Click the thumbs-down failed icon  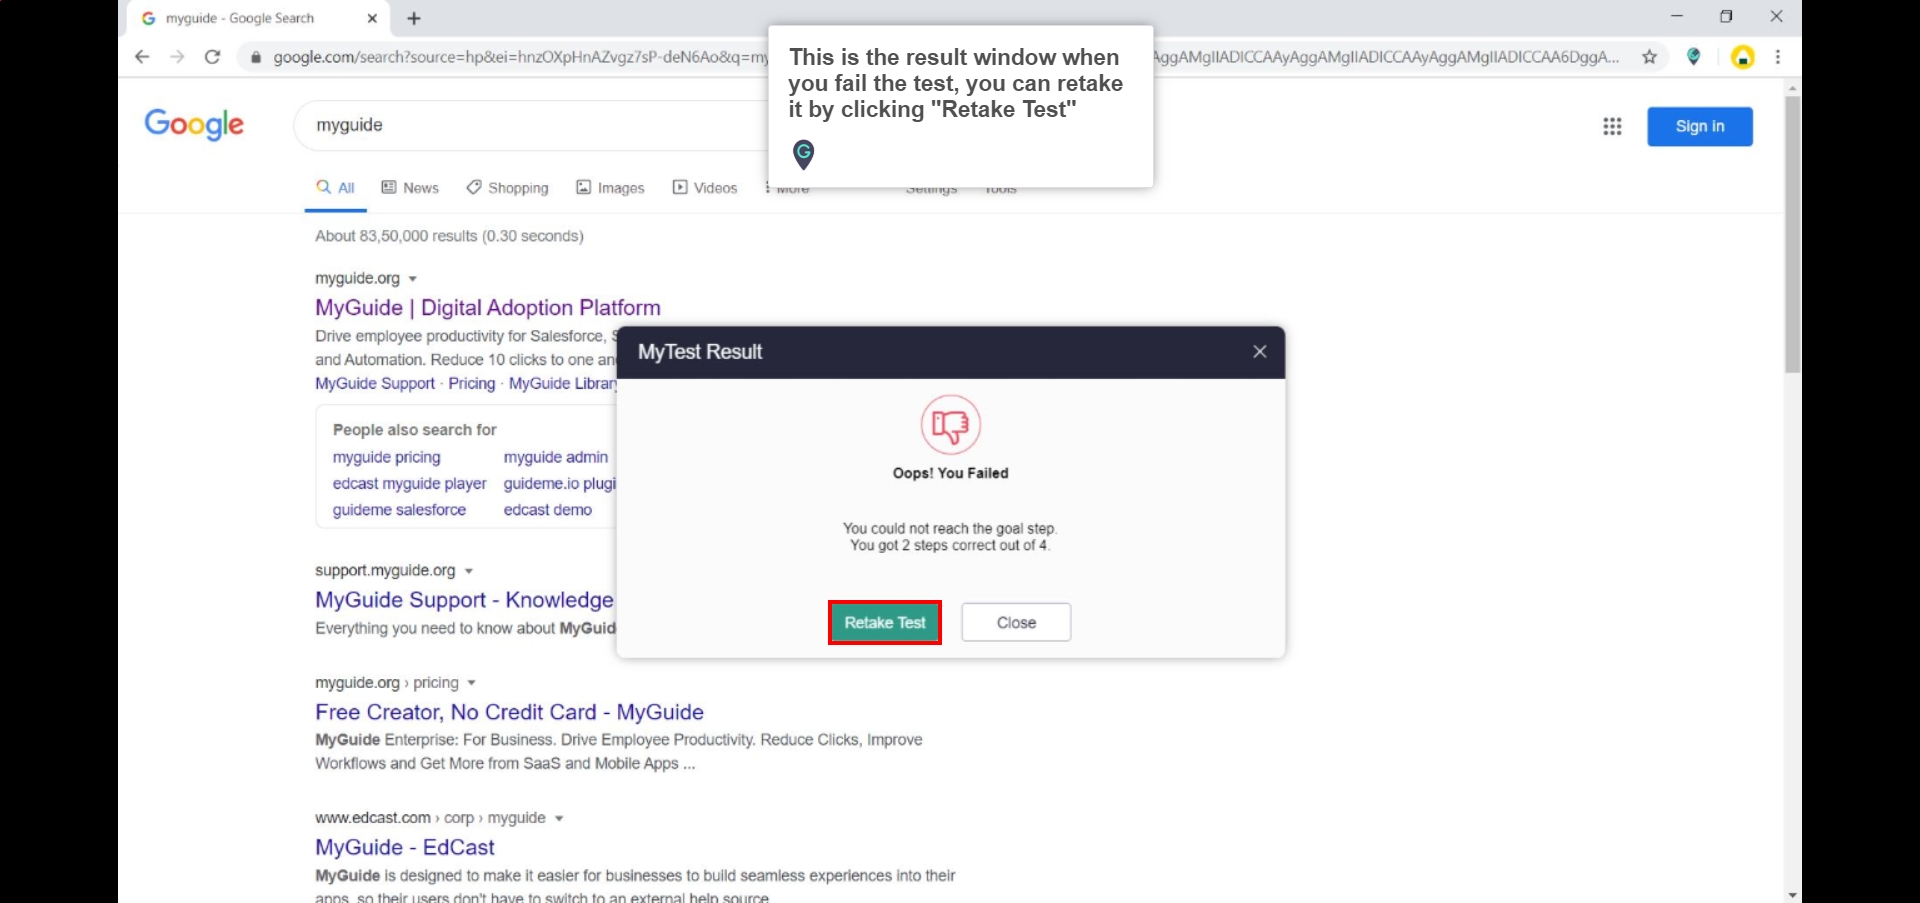click(950, 425)
